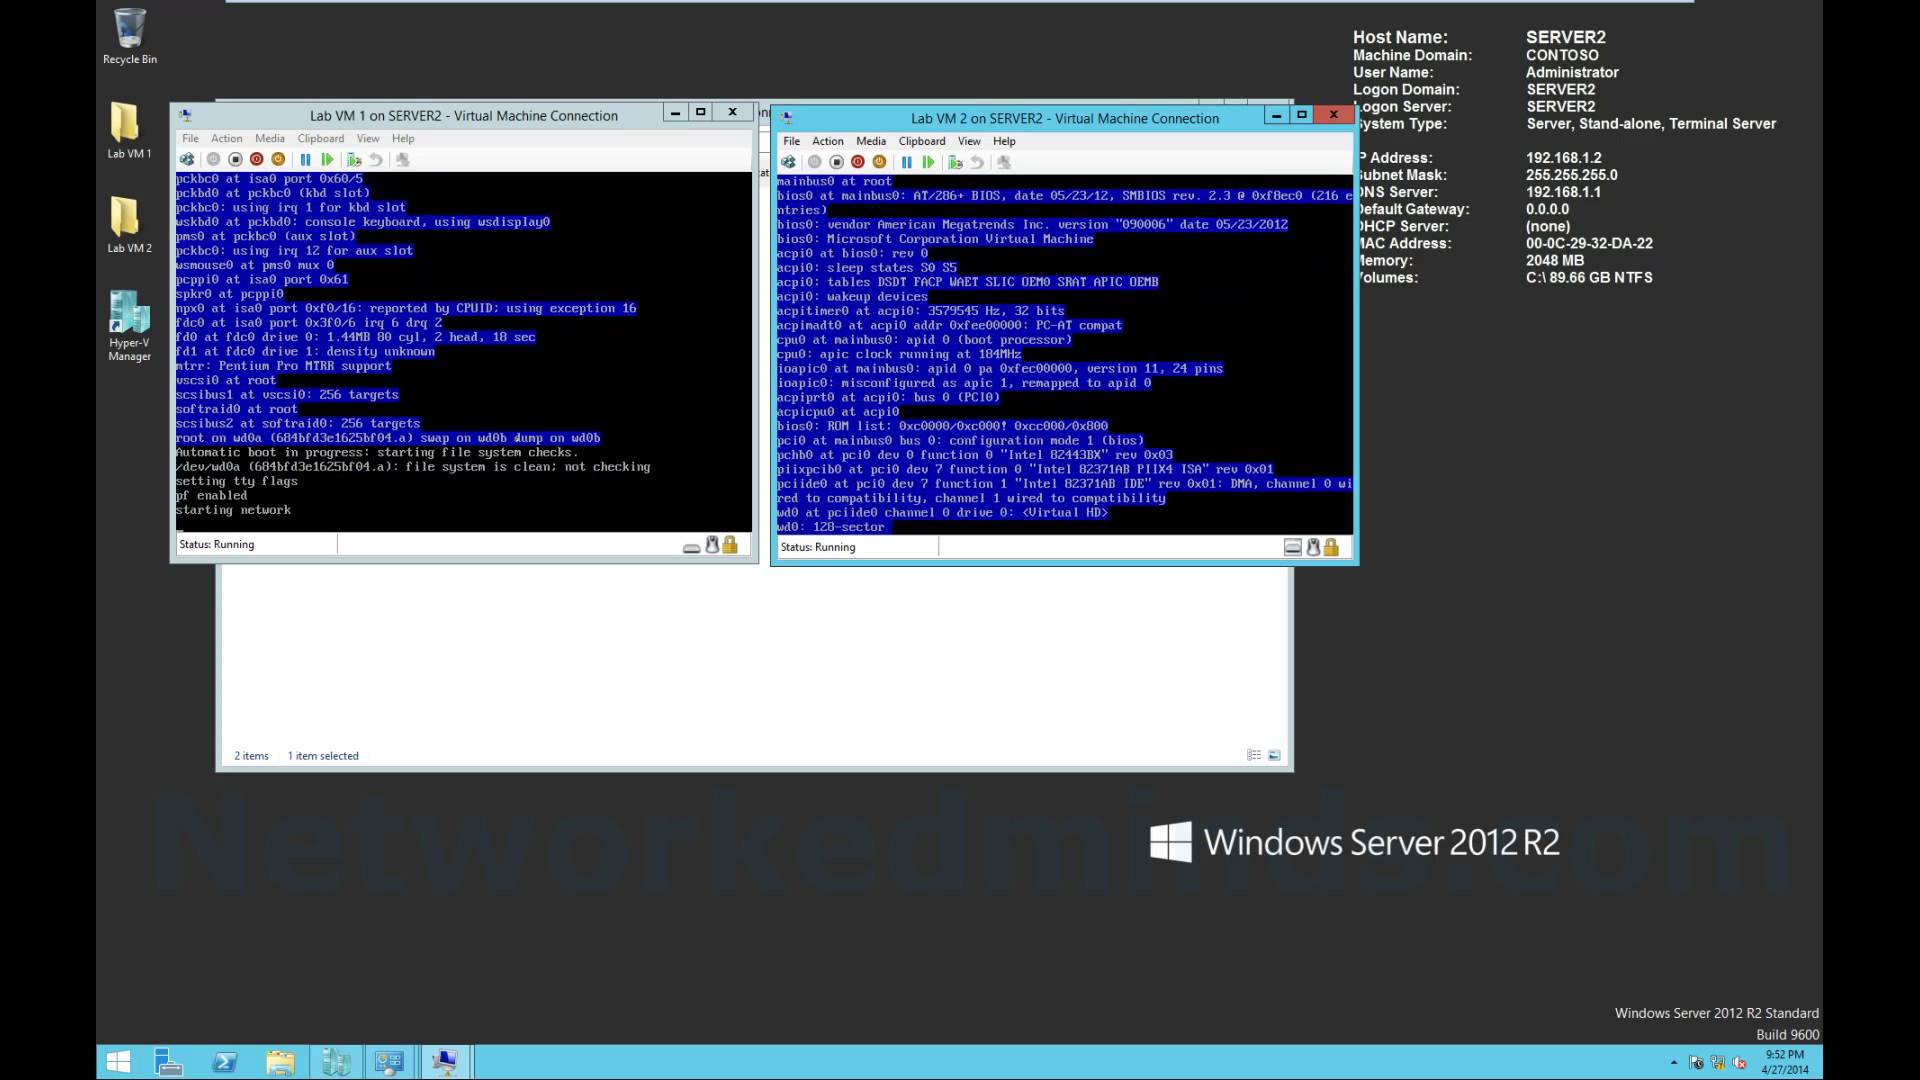The width and height of the screenshot is (1920, 1080).
Task: Click Revert arrow icon in Lab VM 2 toolbar
Action: (x=977, y=162)
